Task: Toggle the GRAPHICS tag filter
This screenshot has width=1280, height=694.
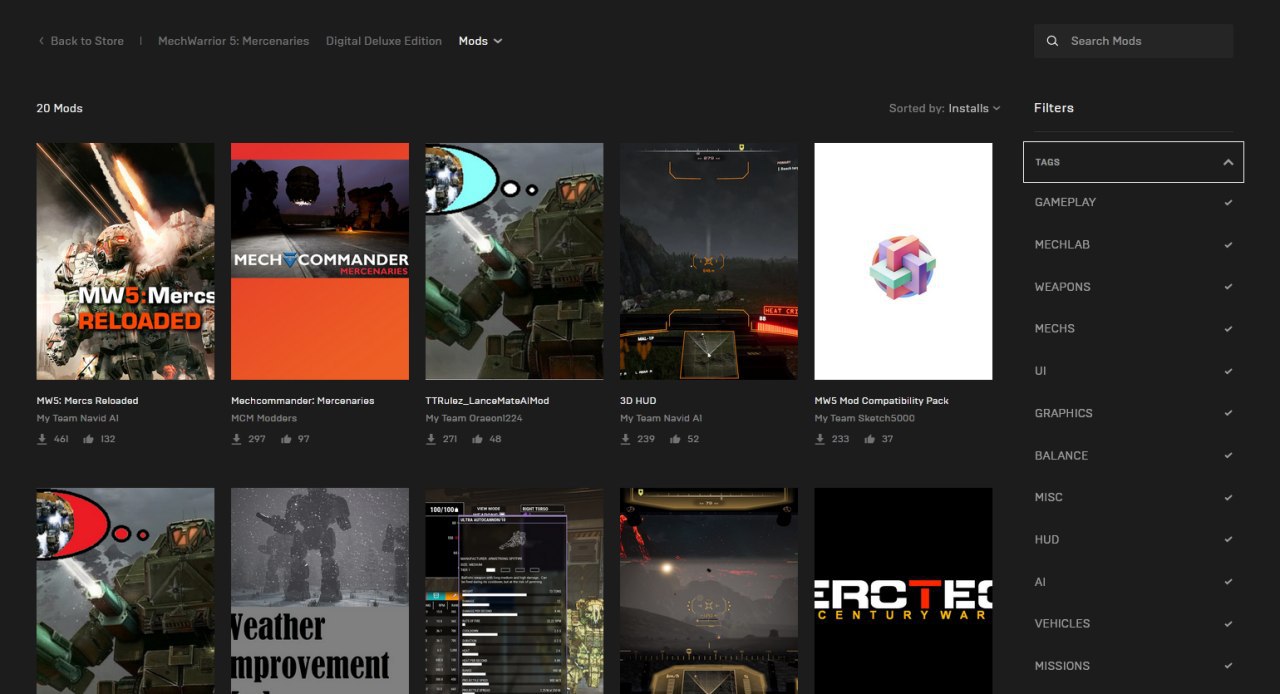Action: pyautogui.click(x=1133, y=413)
